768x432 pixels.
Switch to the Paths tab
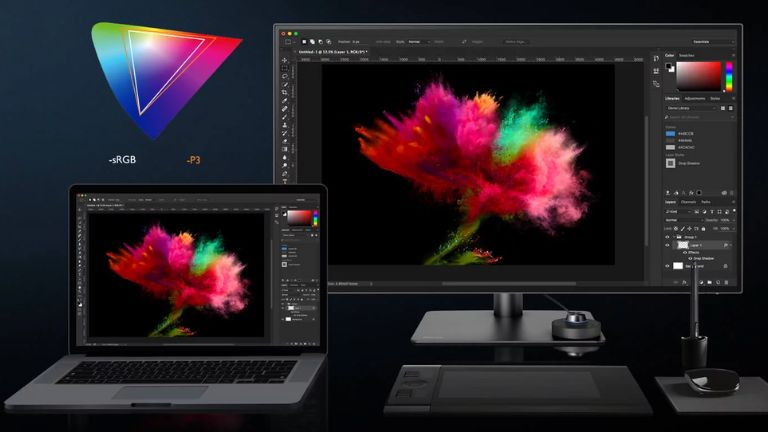706,202
